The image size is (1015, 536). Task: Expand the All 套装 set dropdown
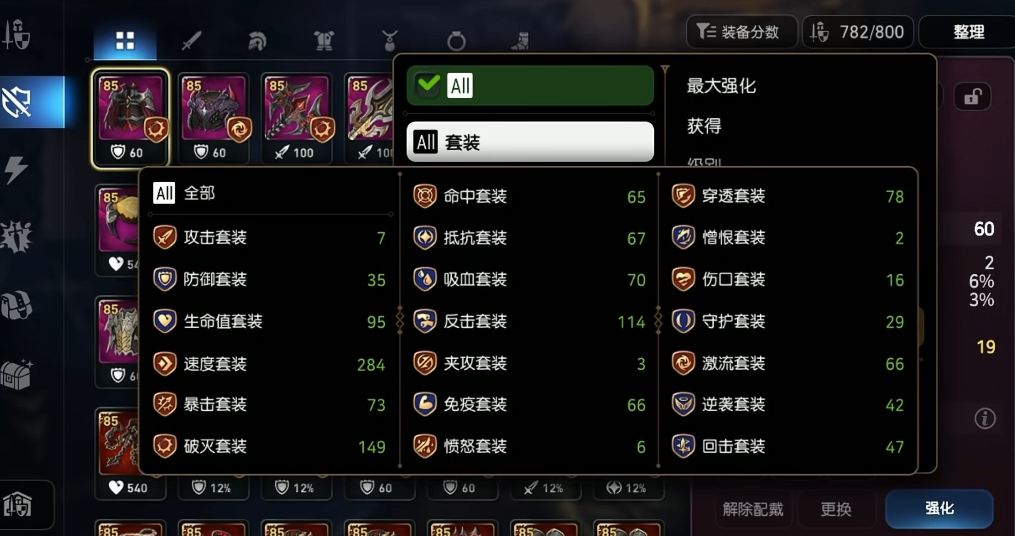(530, 142)
